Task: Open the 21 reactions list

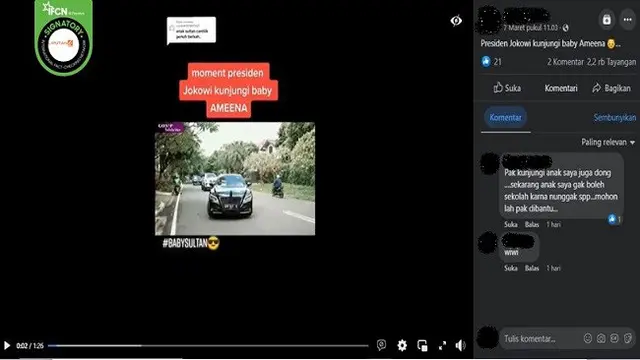Action: [492, 62]
